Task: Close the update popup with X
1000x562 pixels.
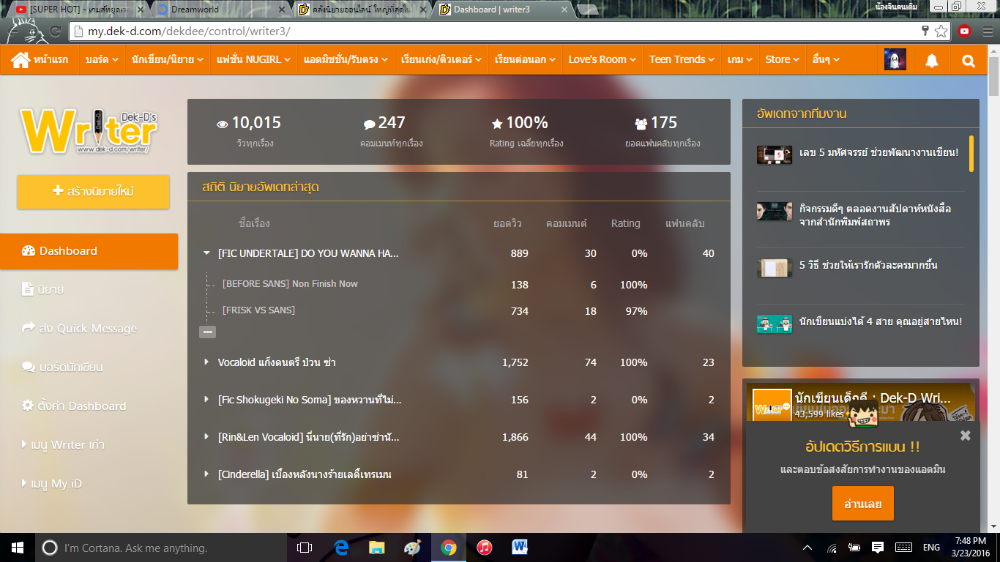Action: (965, 436)
